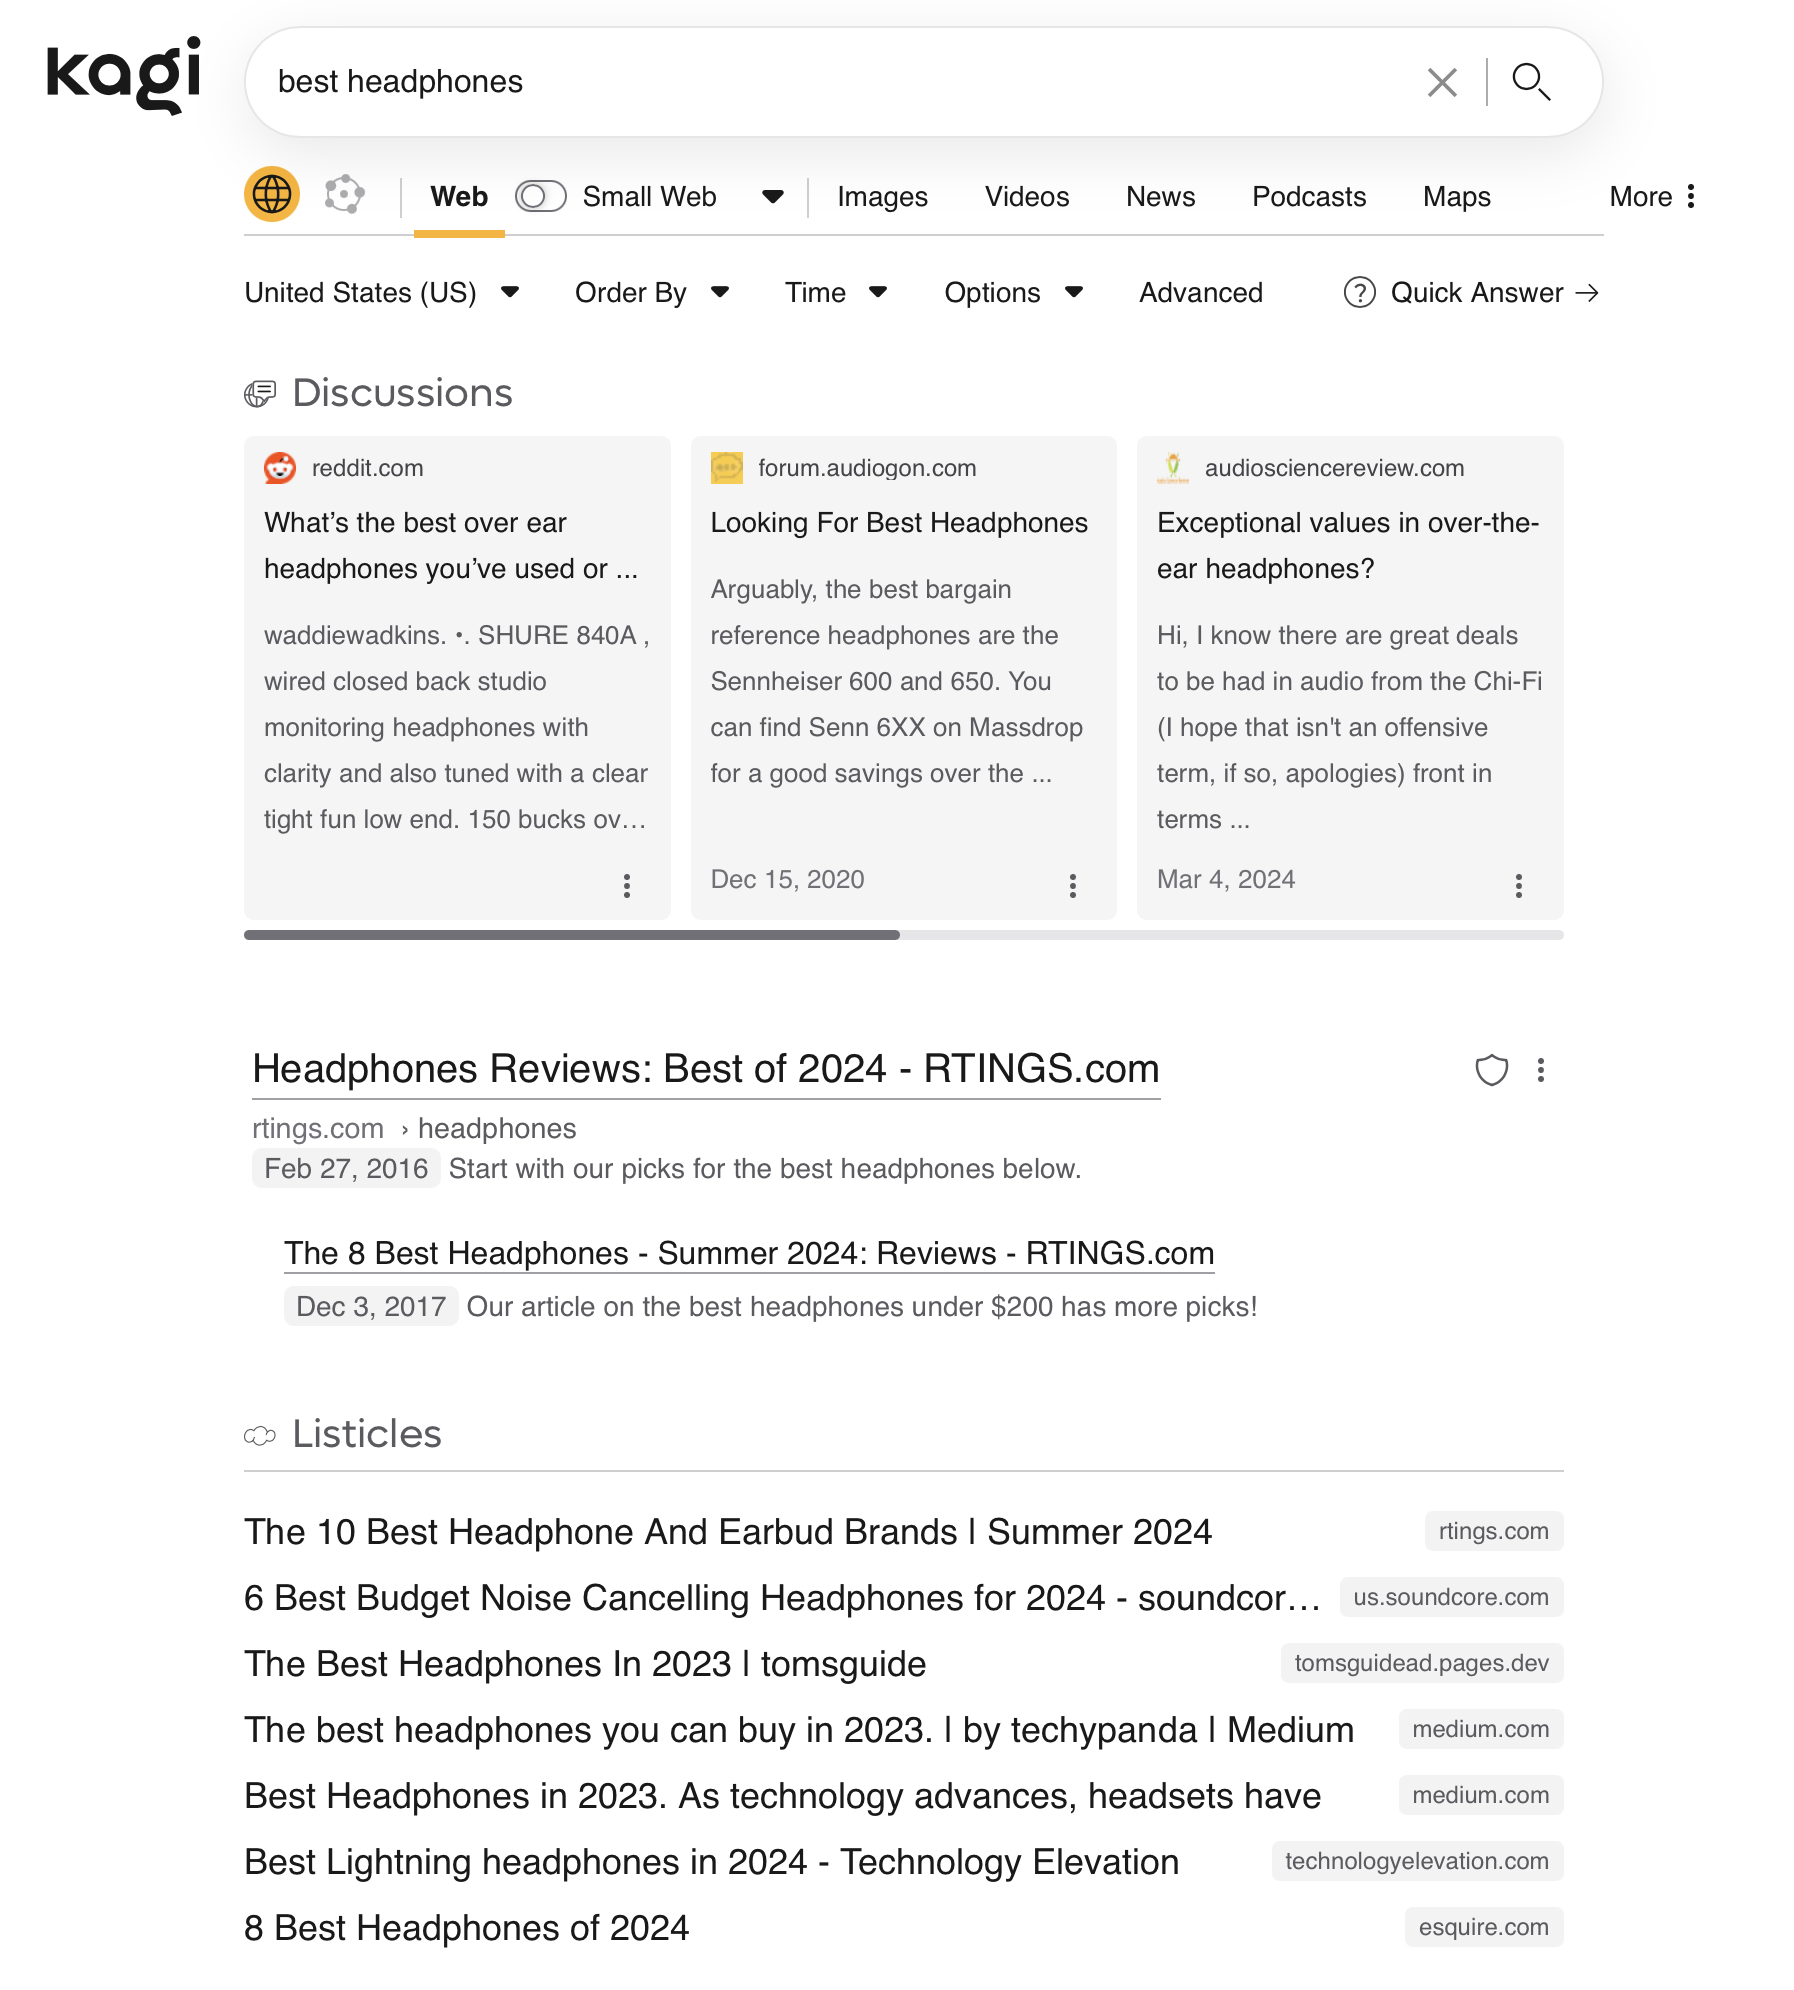Clear the search query with the X button
The width and height of the screenshot is (1794, 1990).
[x=1441, y=81]
